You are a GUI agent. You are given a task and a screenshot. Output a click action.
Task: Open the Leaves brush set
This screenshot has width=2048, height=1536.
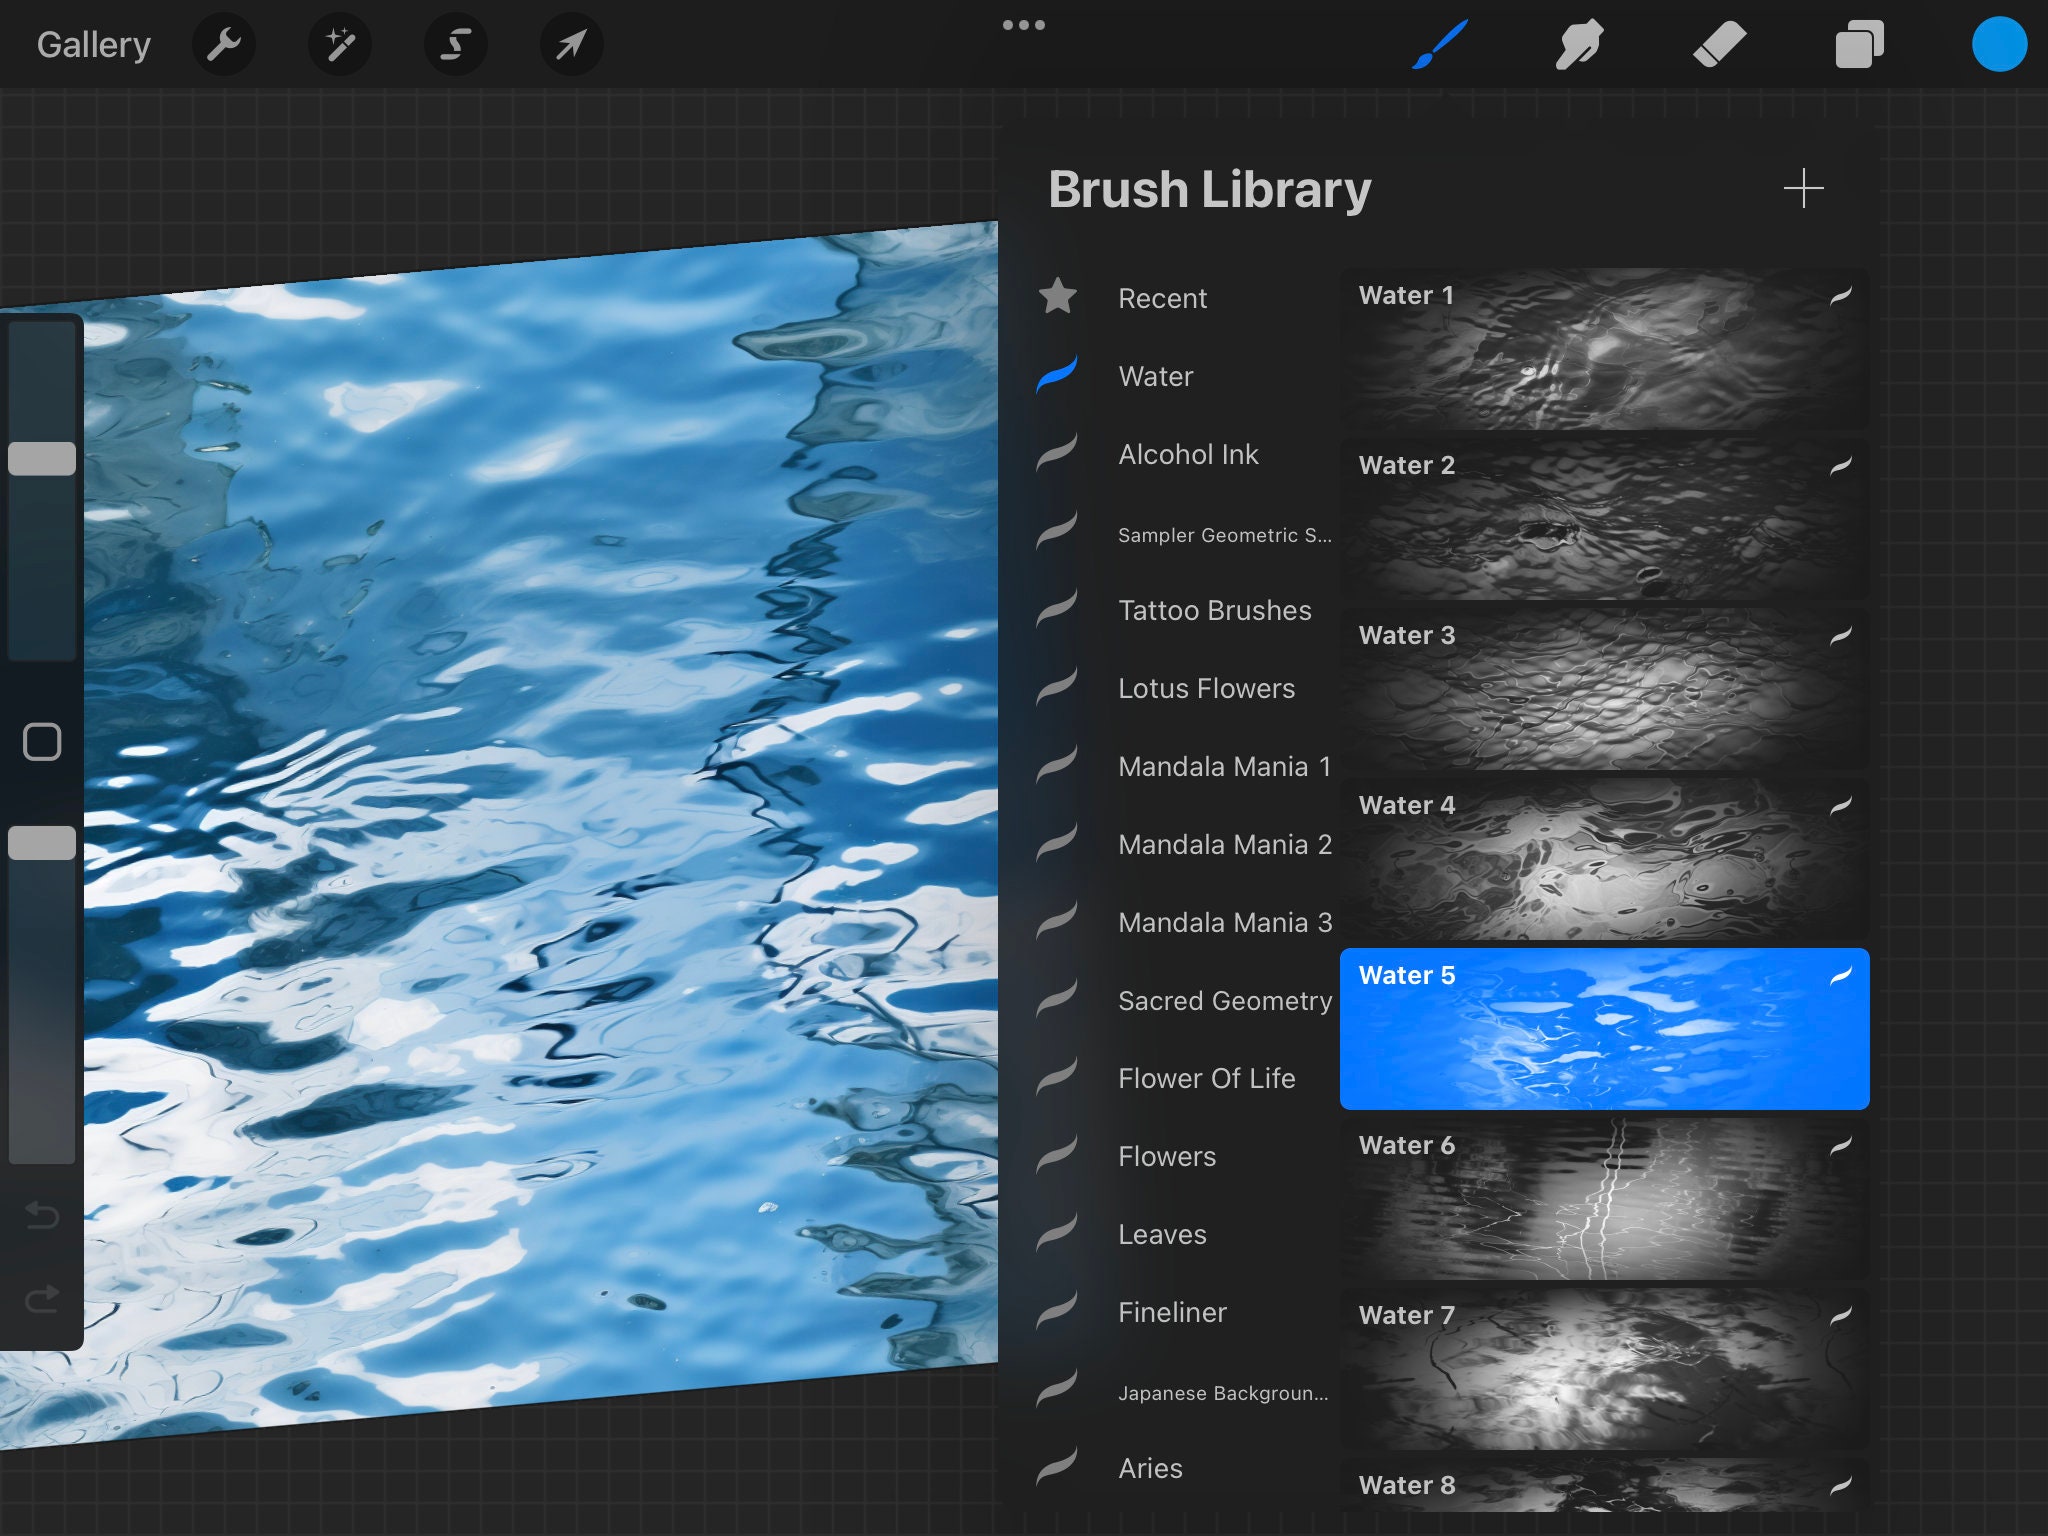[x=1162, y=1234]
